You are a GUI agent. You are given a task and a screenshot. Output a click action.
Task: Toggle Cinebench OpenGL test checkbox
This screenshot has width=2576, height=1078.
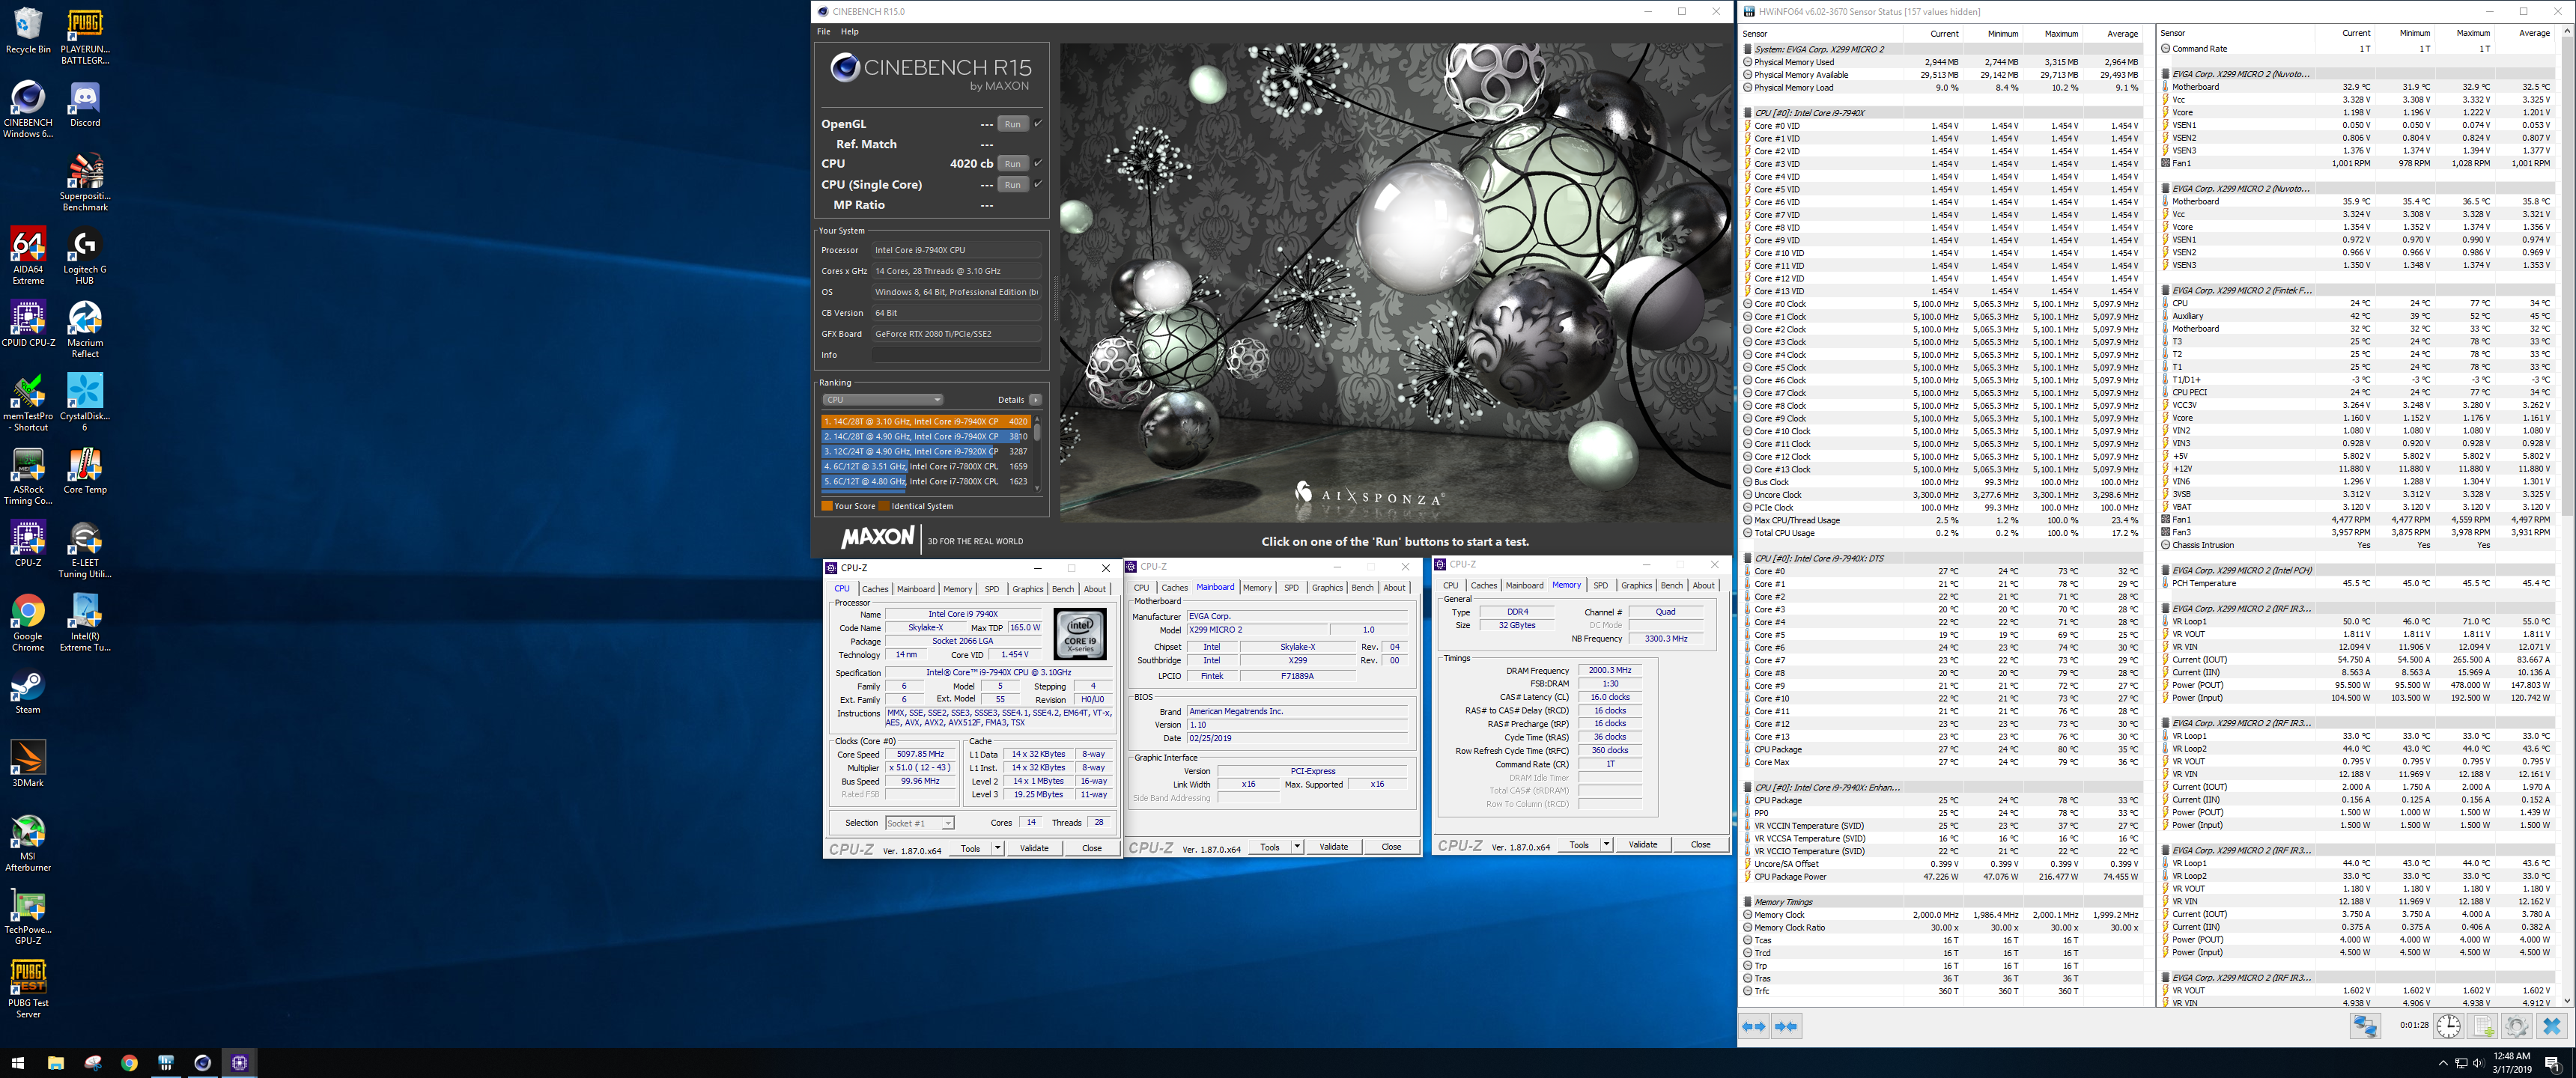1038,124
